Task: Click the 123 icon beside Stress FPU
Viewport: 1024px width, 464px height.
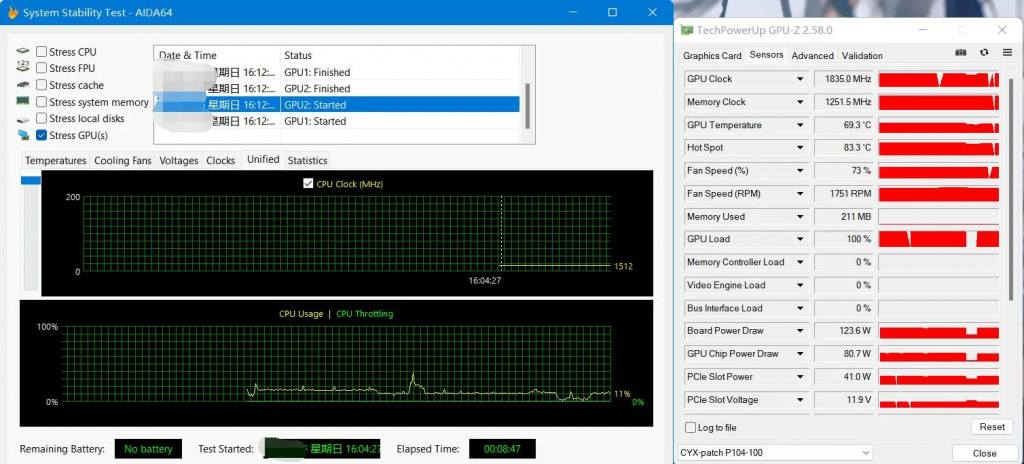Action: [x=24, y=65]
